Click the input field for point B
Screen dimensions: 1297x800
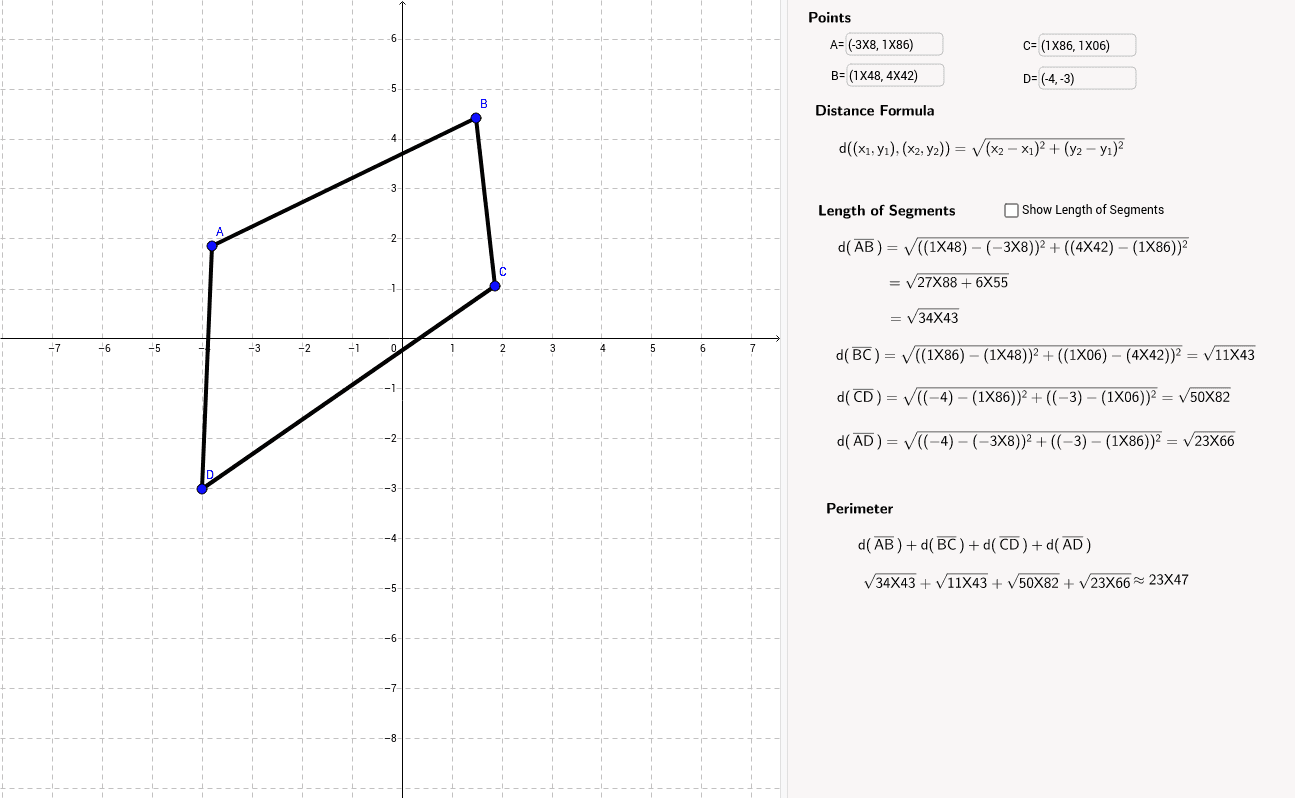(x=895, y=75)
